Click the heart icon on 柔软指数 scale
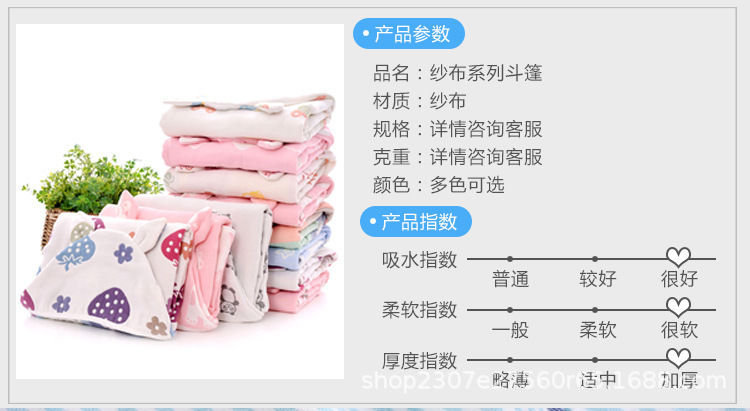The image size is (750, 411). pos(679,307)
